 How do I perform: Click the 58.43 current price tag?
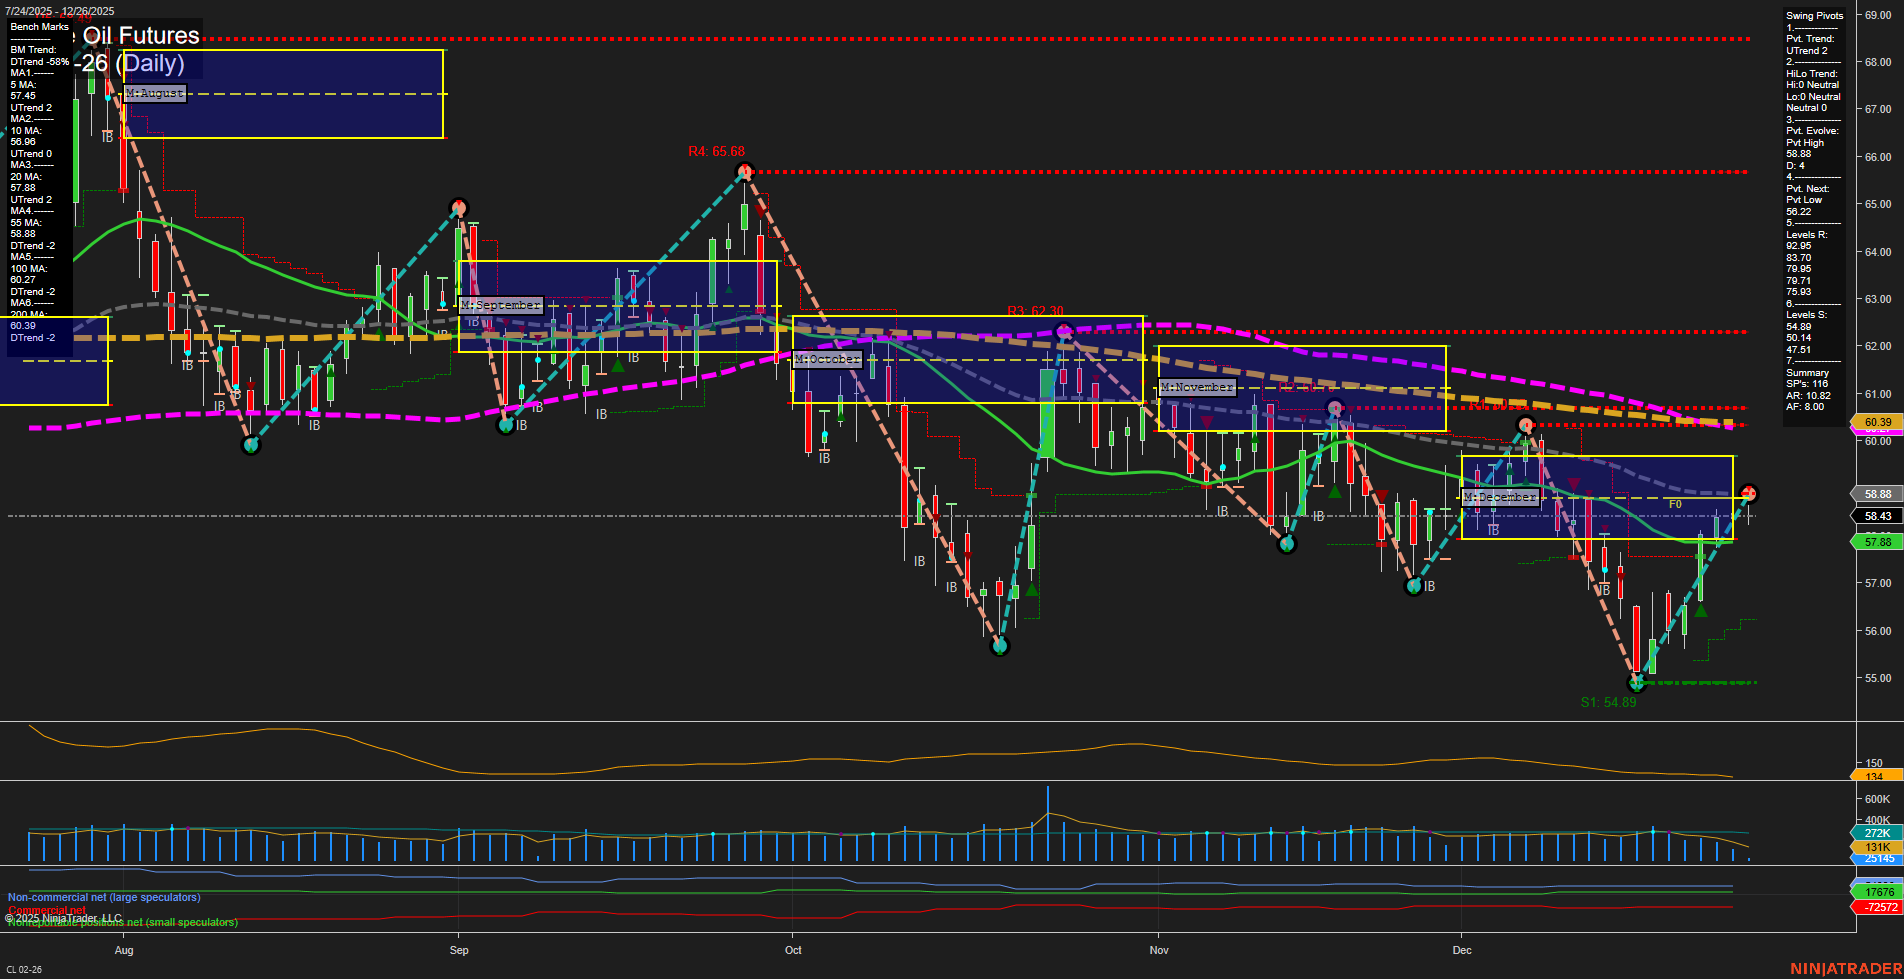click(x=1877, y=516)
